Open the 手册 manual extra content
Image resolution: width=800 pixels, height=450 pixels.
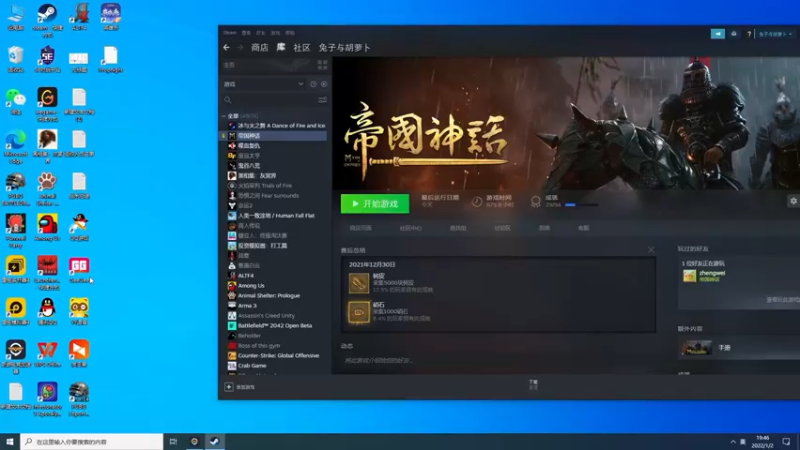tap(724, 348)
